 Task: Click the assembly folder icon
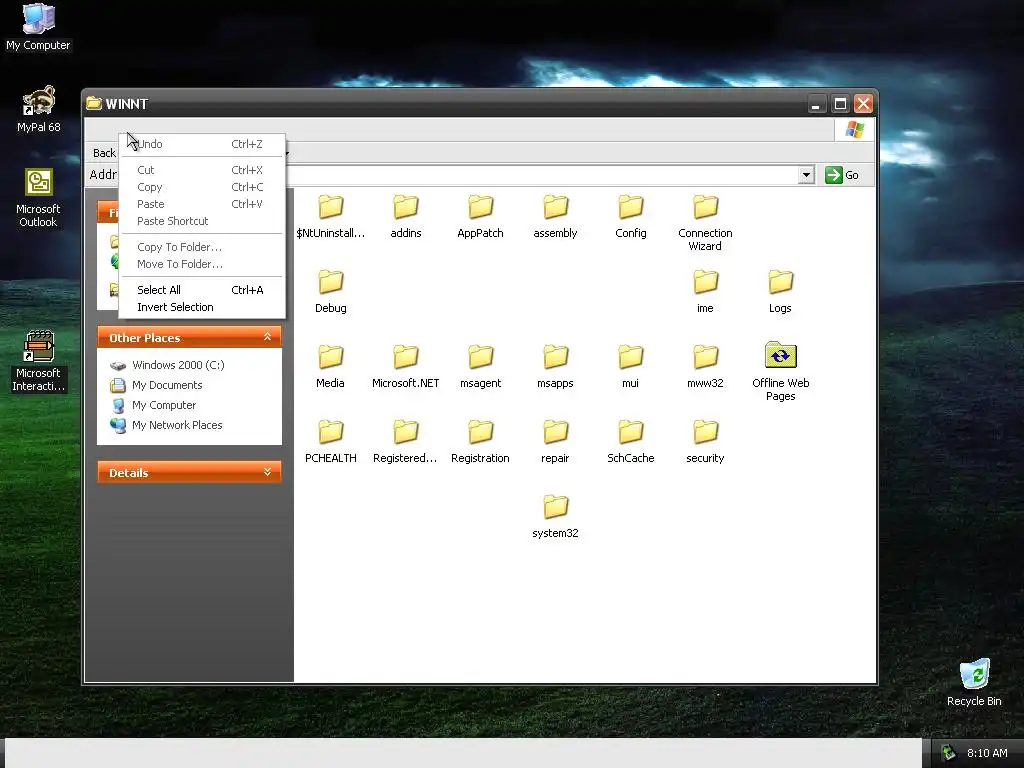coord(556,208)
